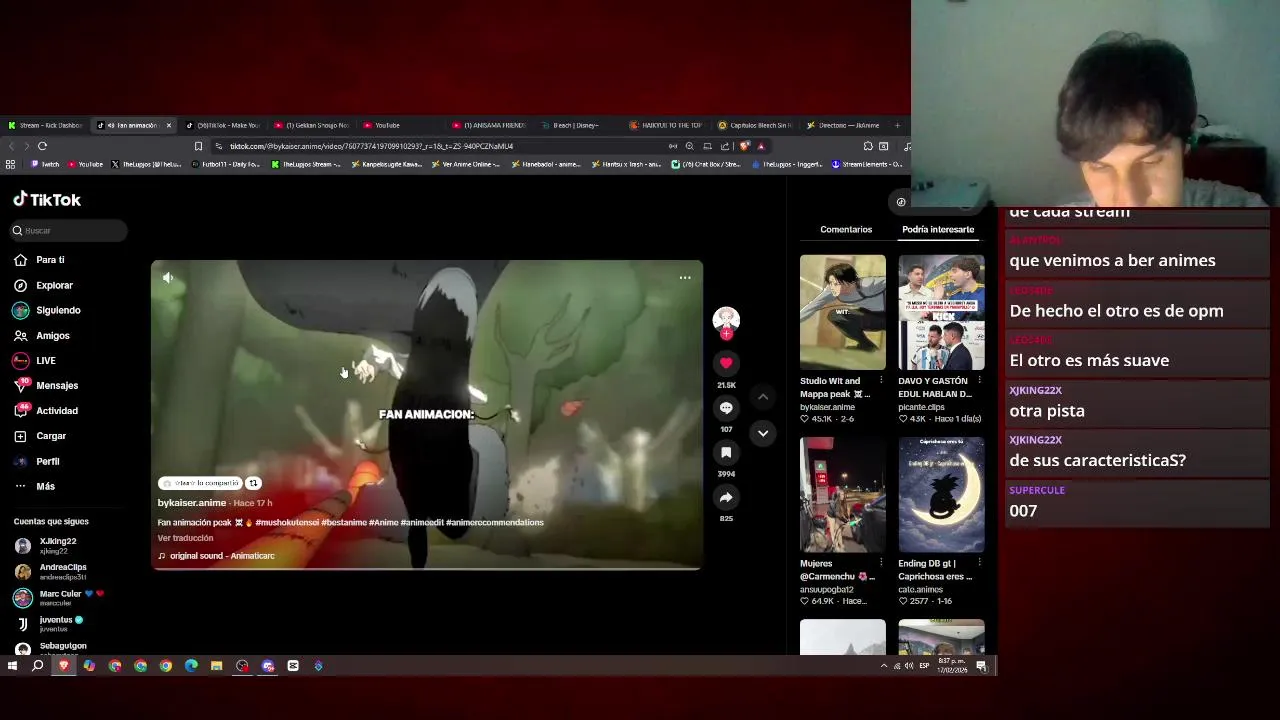Open Microsoft Edge from taskbar
Image resolution: width=1280 pixels, height=720 pixels.
191,666
